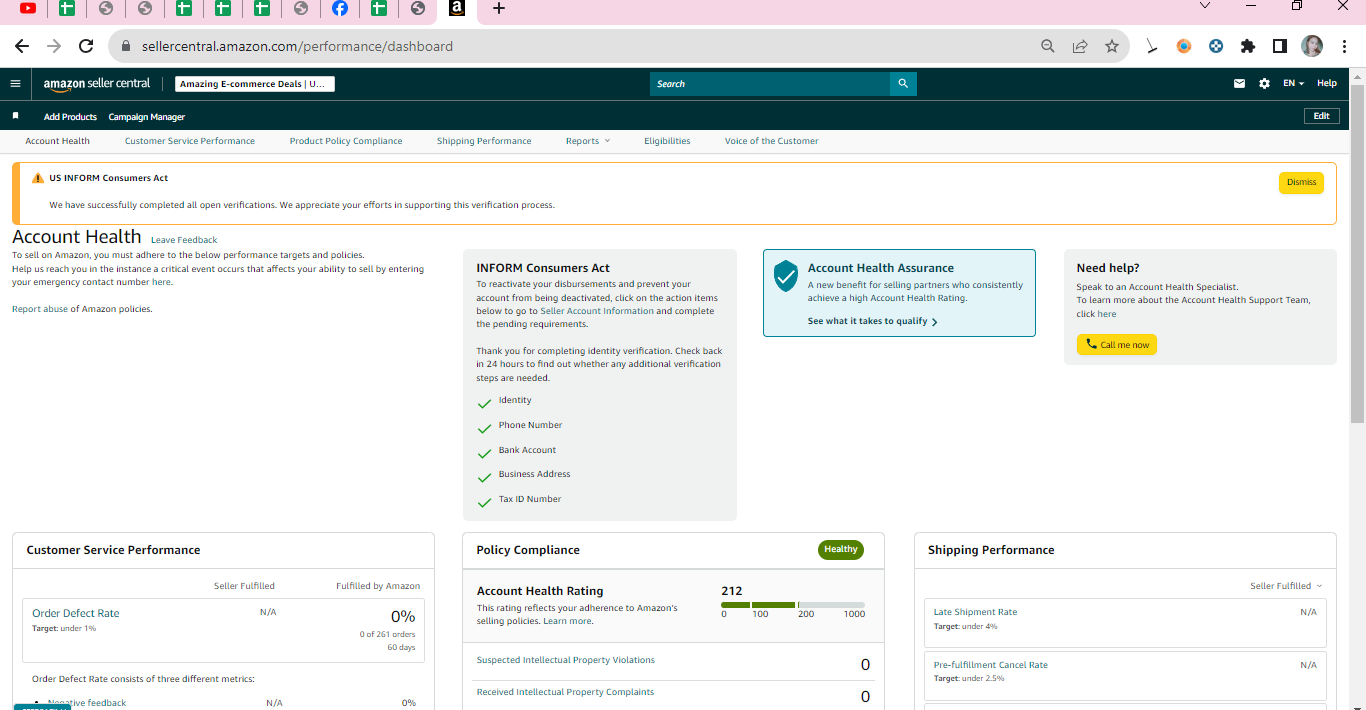
Task: Click the browser address bar URL
Action: tap(297, 46)
